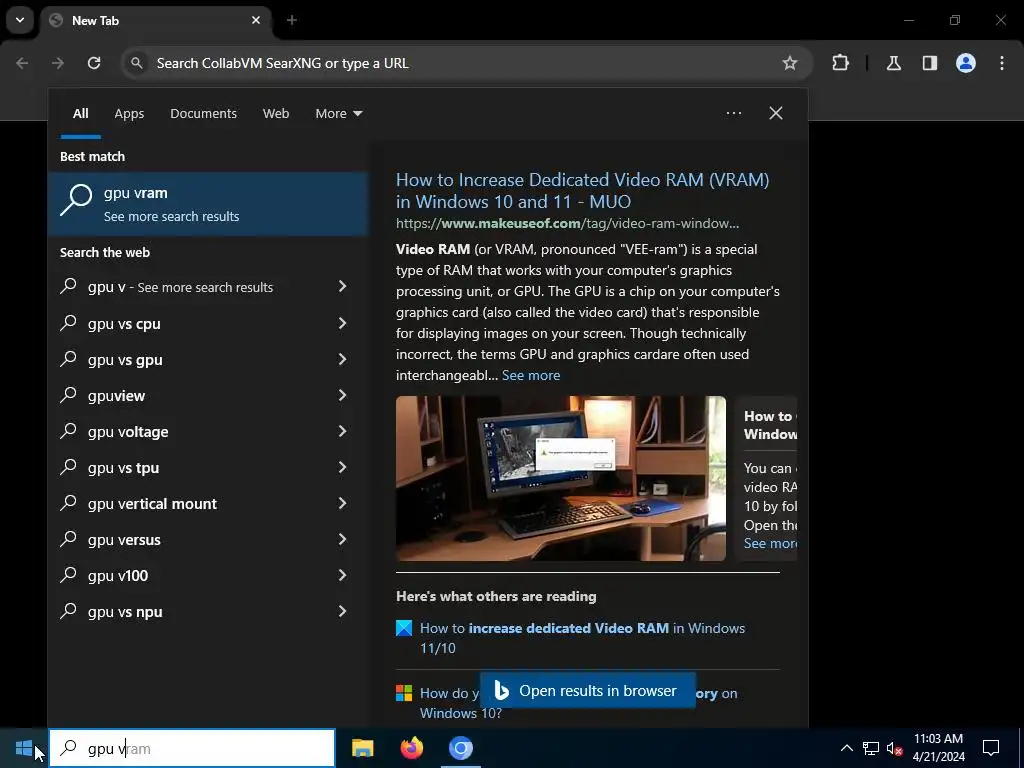The width and height of the screenshot is (1024, 768).
Task: Open How to increase dedicated Video RAM in Windows 11/10
Action: pos(583,638)
